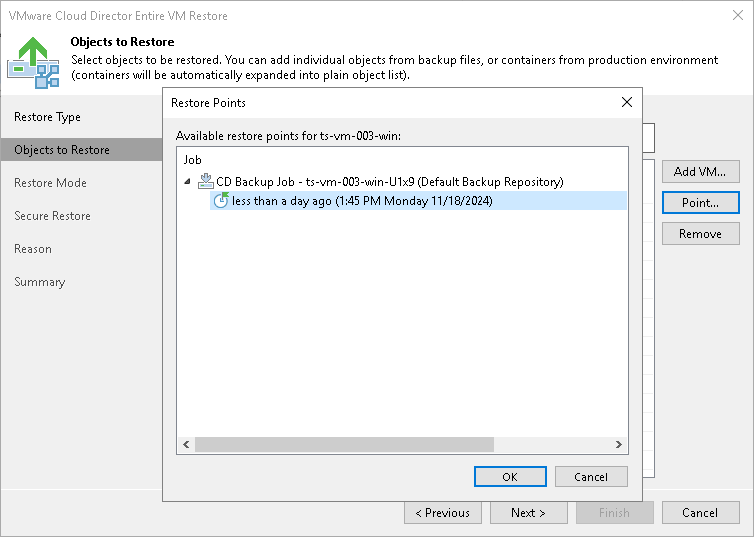Switch to Secure Restore step

point(52,216)
